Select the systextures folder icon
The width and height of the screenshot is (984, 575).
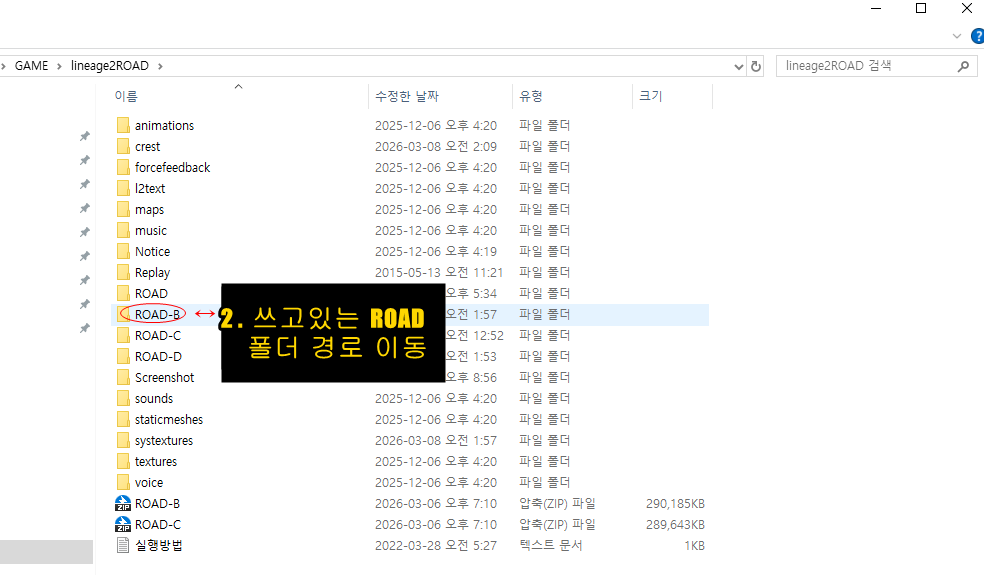point(123,440)
